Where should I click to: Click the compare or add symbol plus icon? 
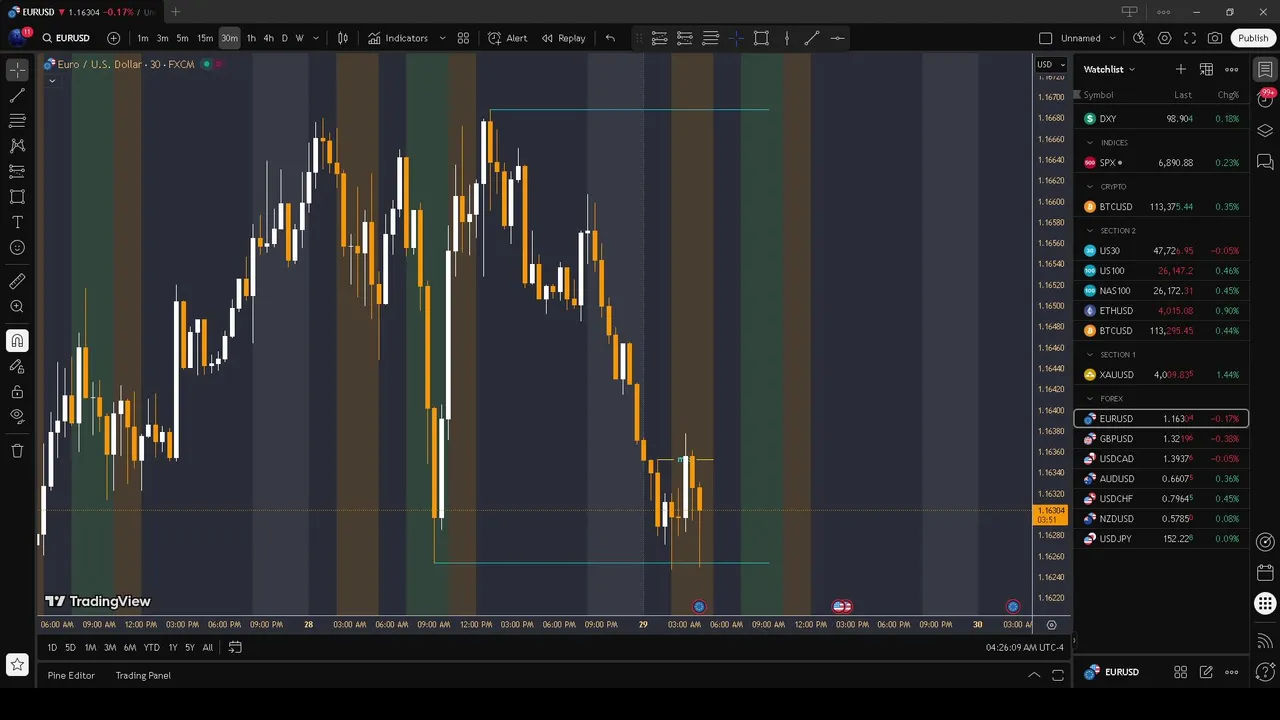tap(113, 38)
